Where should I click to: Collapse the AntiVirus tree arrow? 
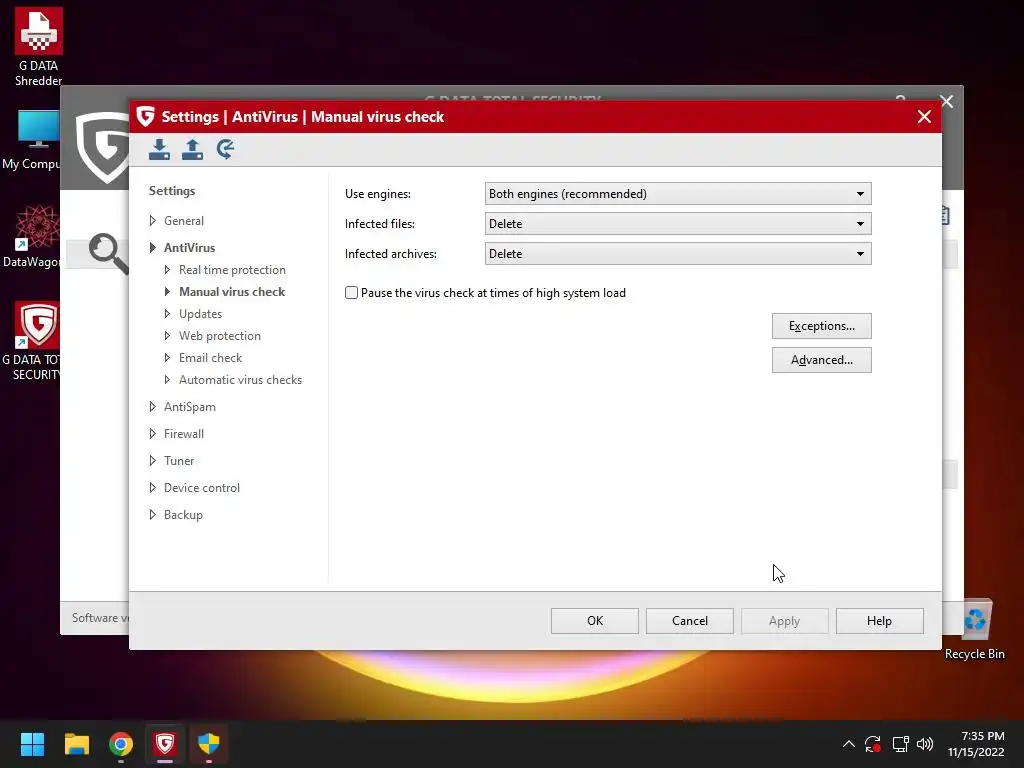coord(152,248)
